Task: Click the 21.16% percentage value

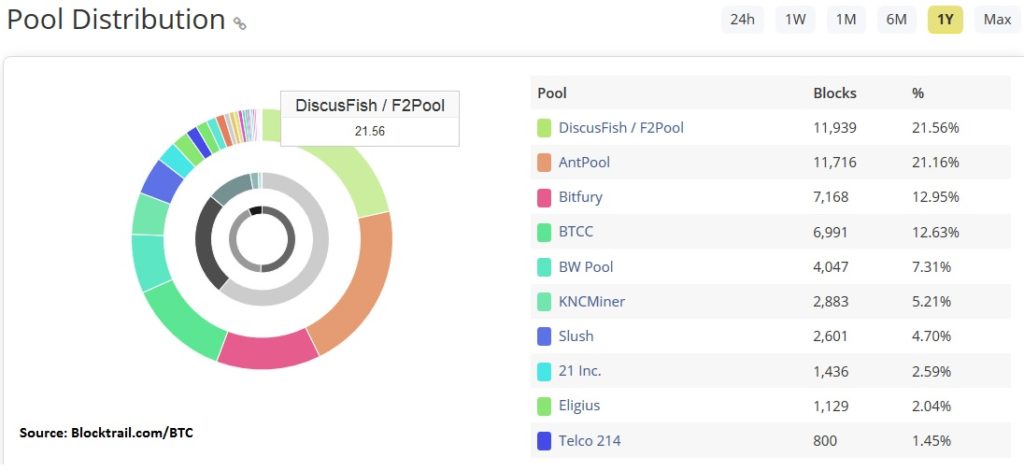Action: point(935,162)
